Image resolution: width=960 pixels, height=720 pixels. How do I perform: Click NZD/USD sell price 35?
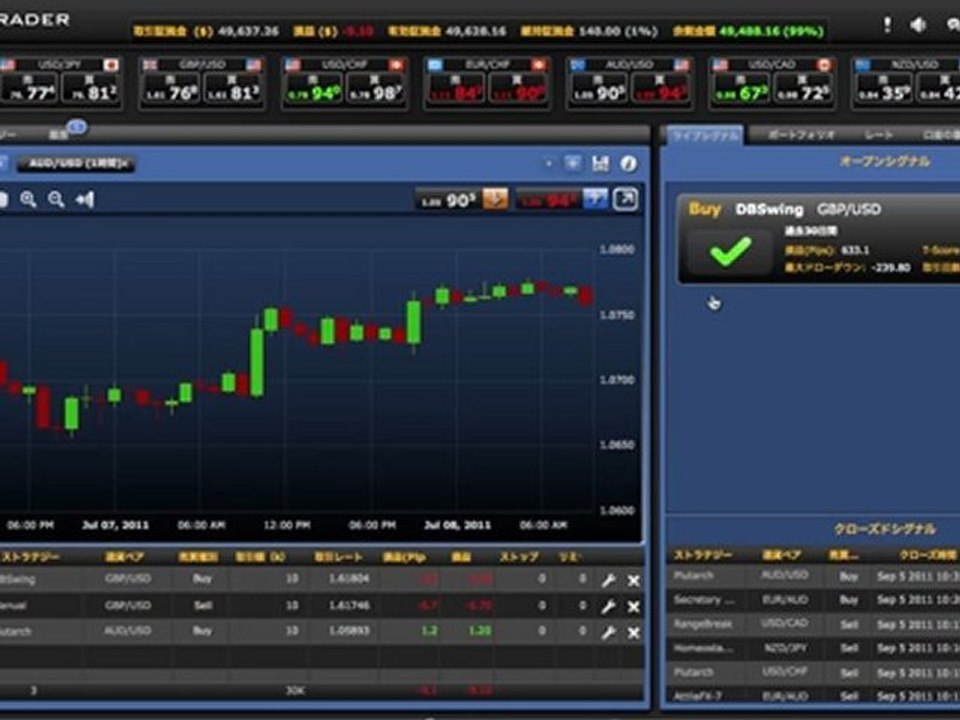(883, 88)
